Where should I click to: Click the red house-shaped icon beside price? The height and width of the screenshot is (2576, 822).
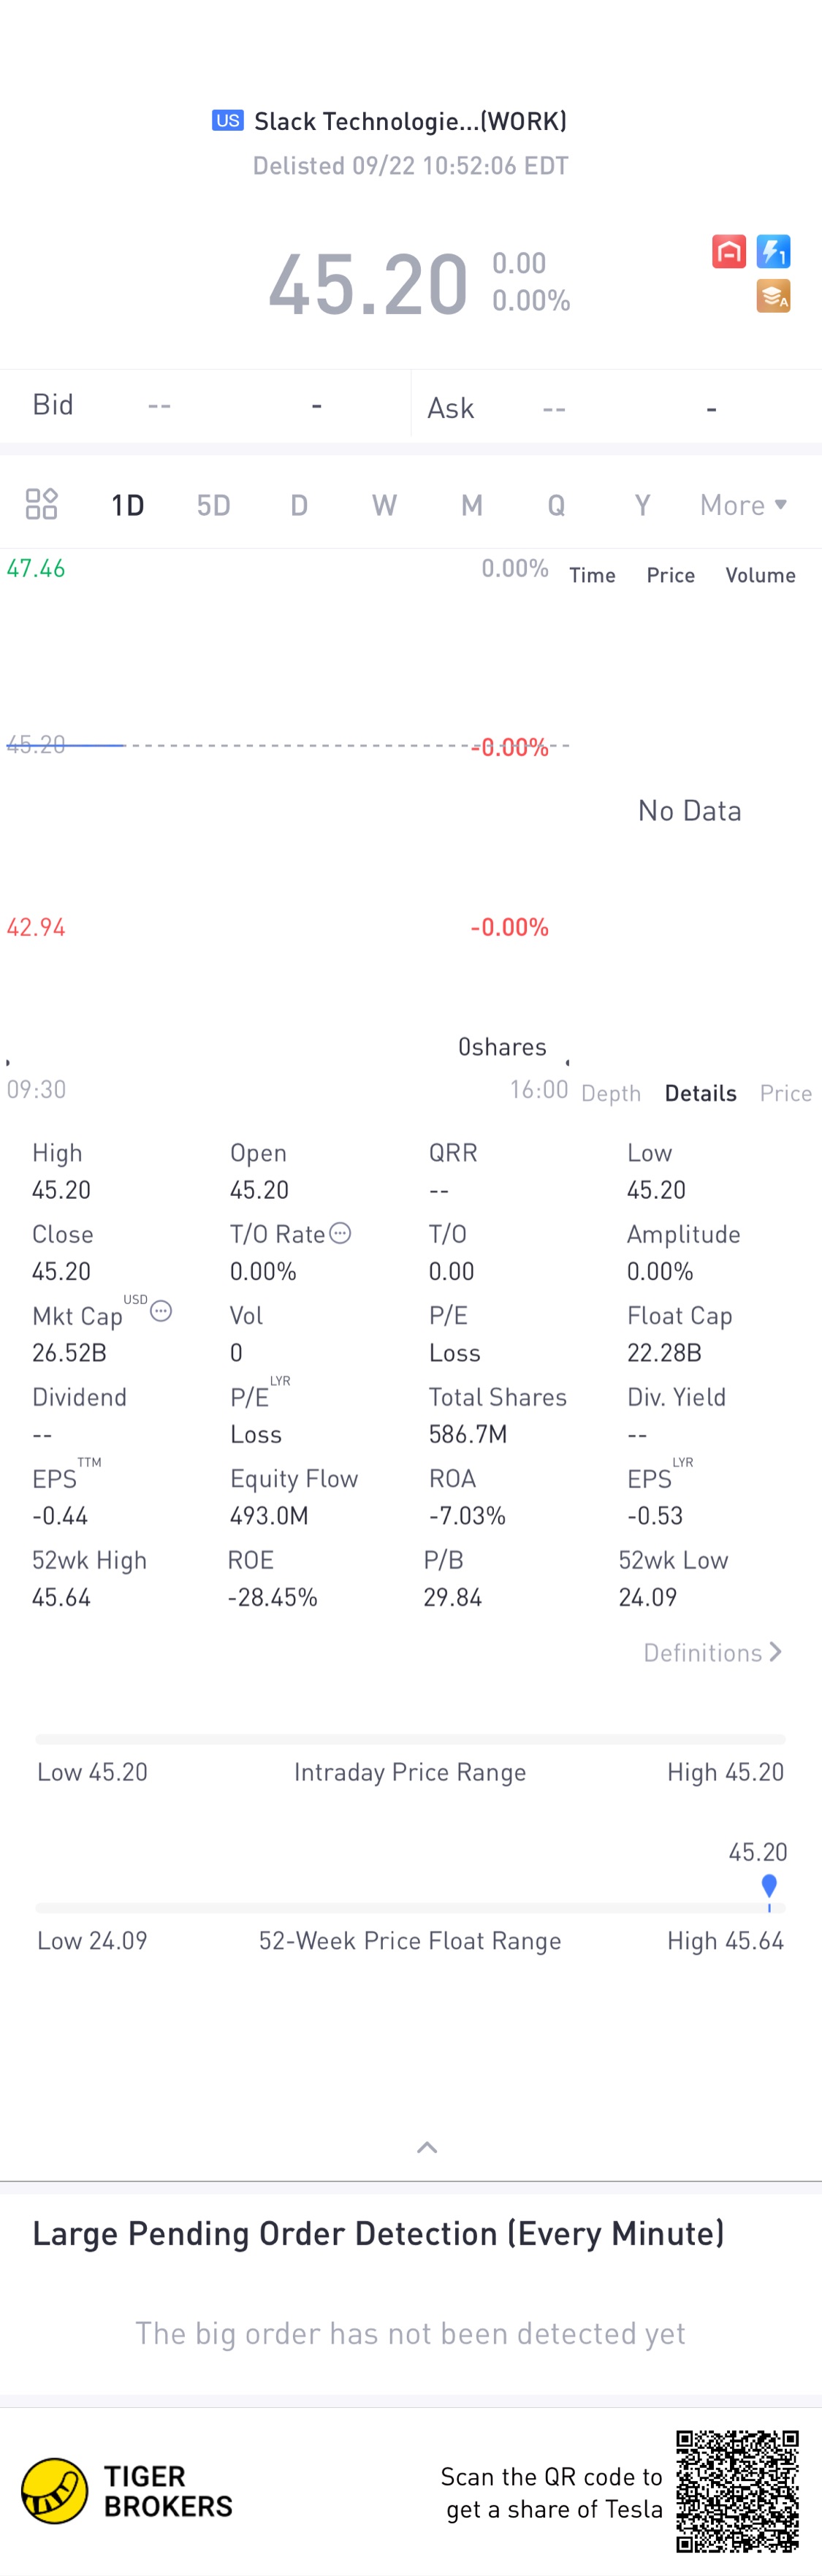click(728, 251)
